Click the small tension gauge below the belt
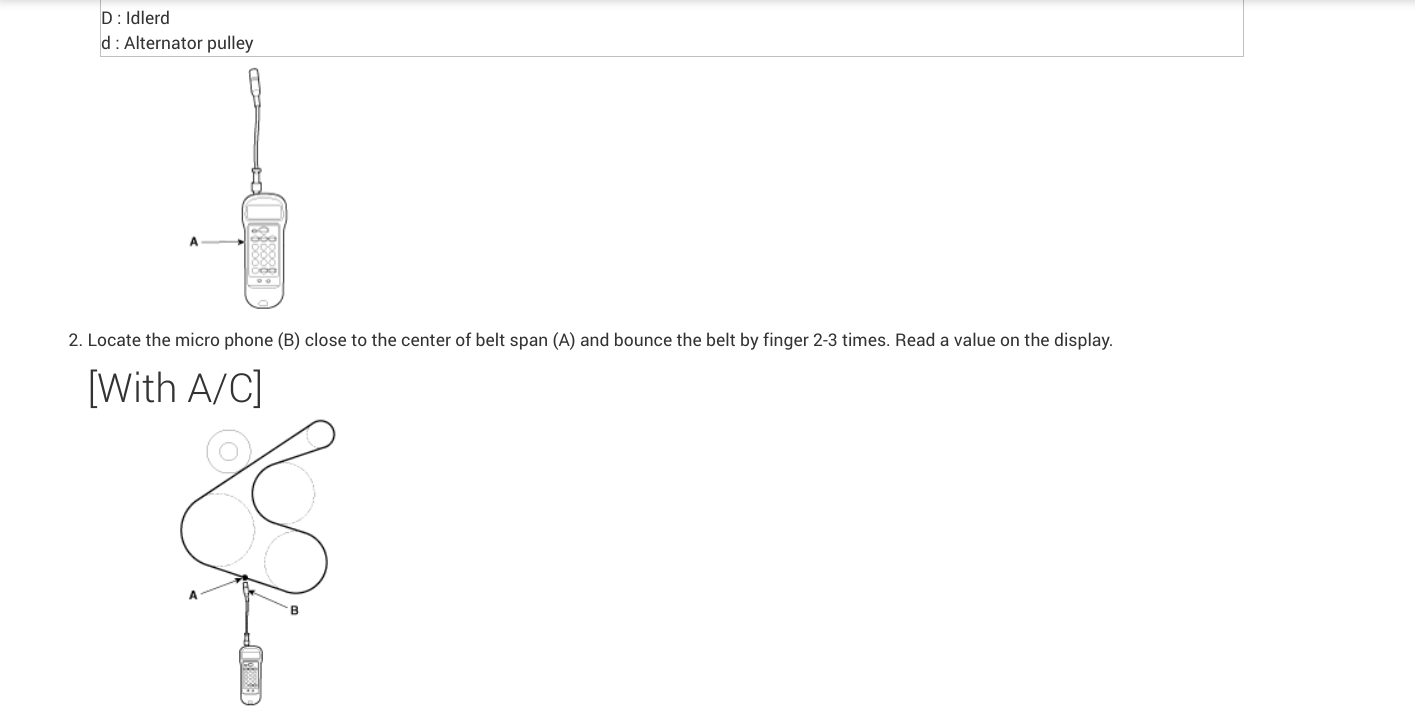This screenshot has height=720, width=1415. click(x=250, y=674)
